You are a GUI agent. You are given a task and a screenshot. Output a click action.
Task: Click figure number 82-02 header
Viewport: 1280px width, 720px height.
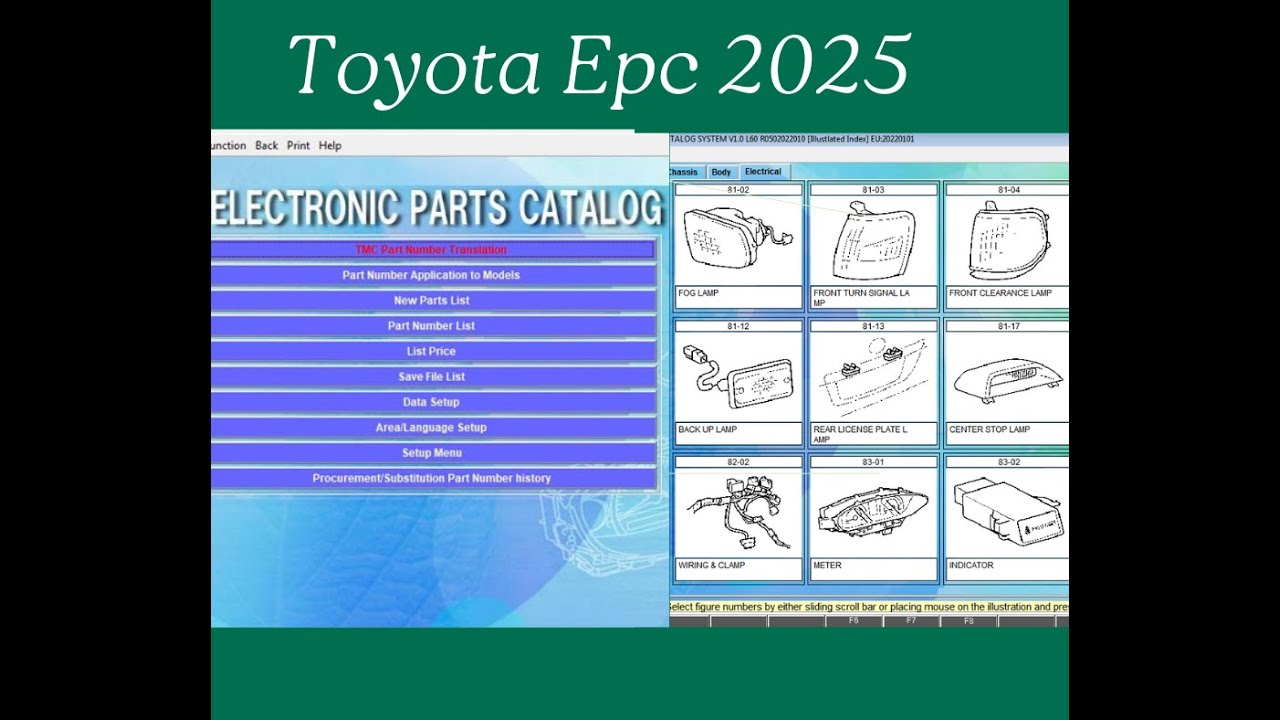tap(738, 462)
